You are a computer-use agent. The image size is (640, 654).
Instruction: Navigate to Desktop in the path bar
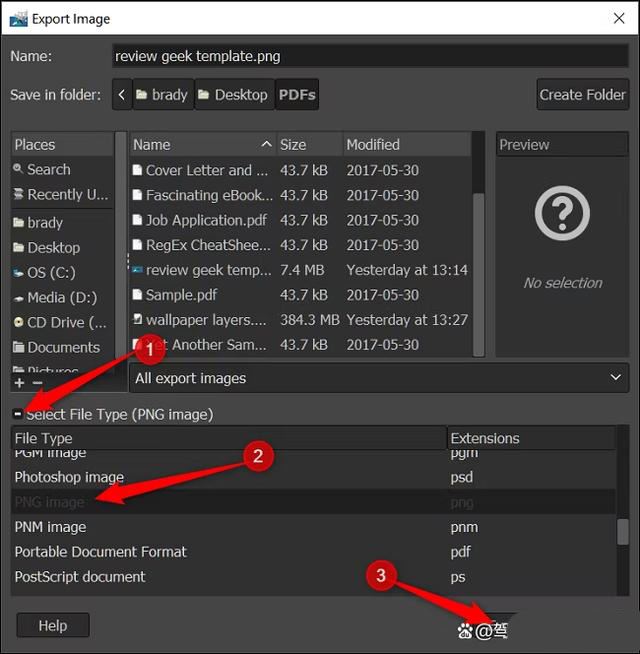(233, 95)
